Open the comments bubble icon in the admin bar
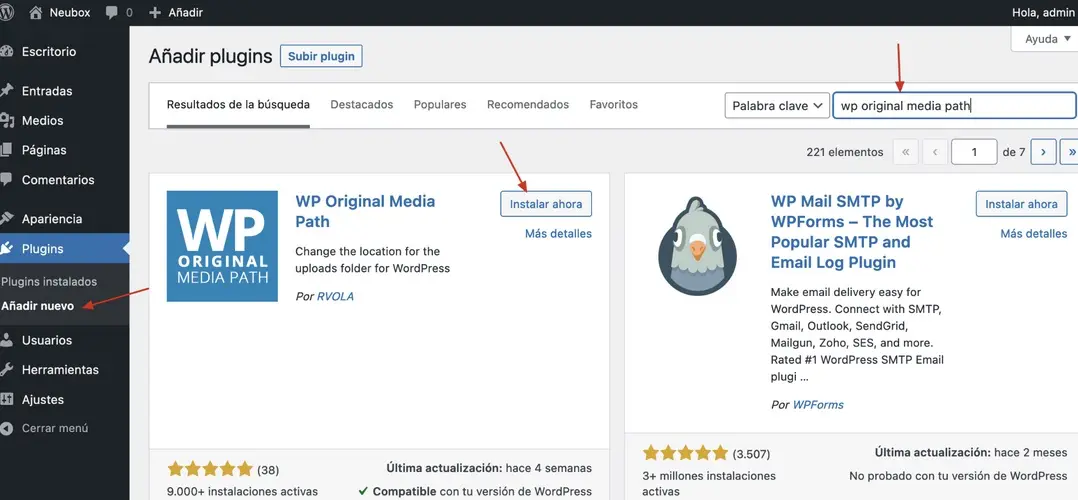 [113, 12]
